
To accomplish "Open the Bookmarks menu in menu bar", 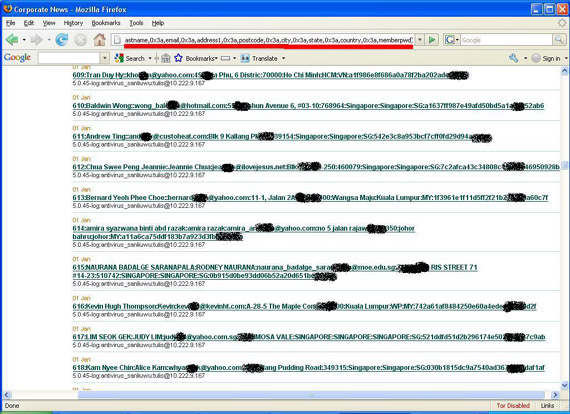I will tap(106, 23).
